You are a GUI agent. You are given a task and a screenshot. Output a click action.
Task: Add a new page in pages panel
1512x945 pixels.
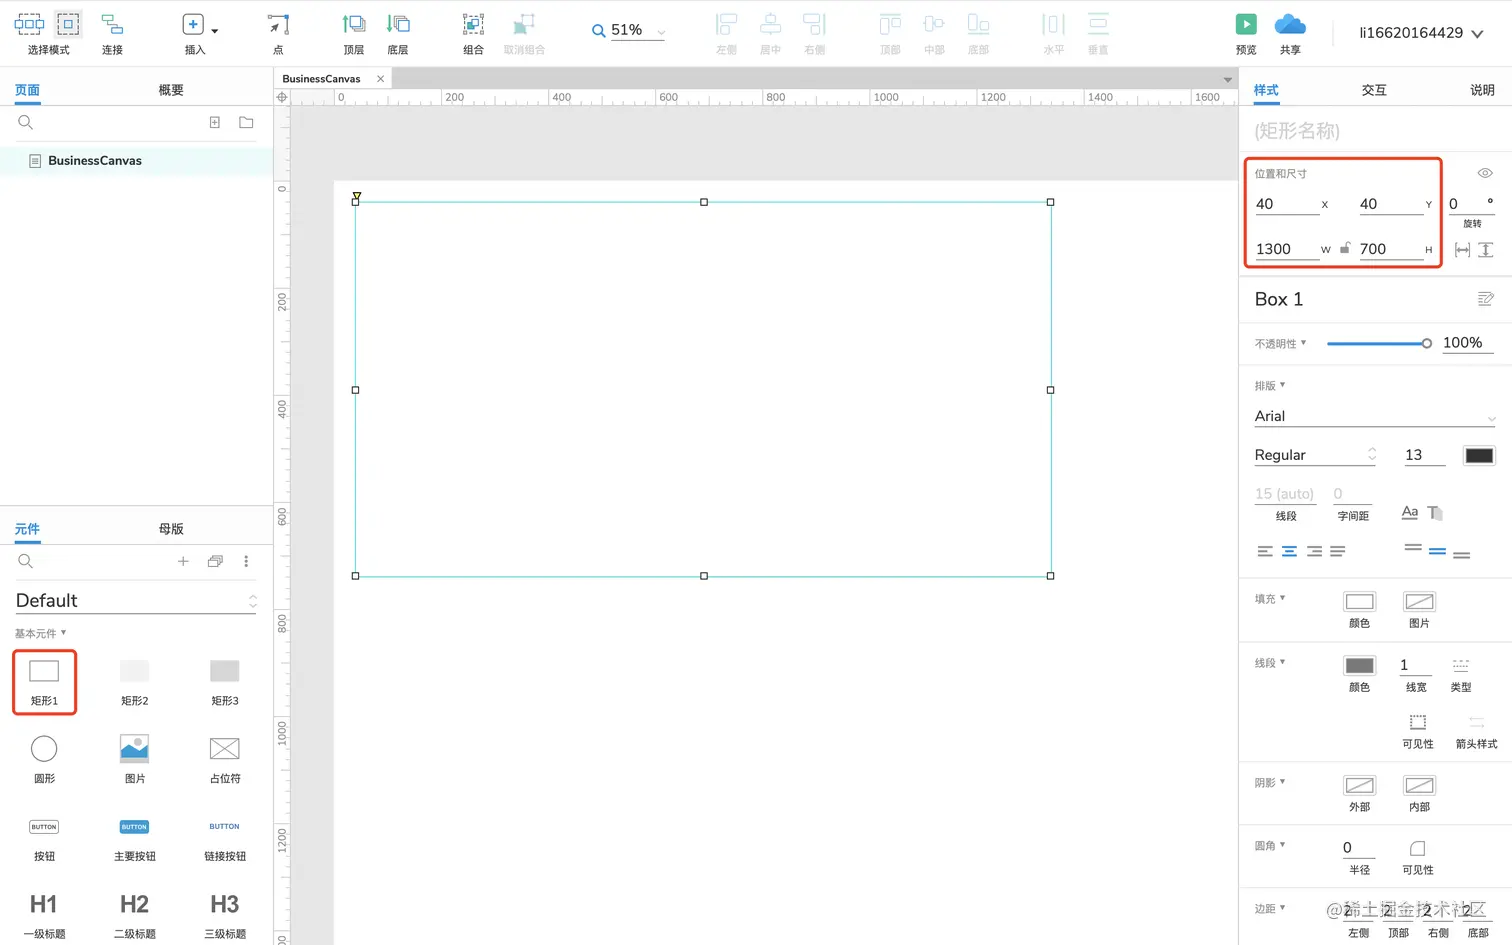[x=214, y=122]
